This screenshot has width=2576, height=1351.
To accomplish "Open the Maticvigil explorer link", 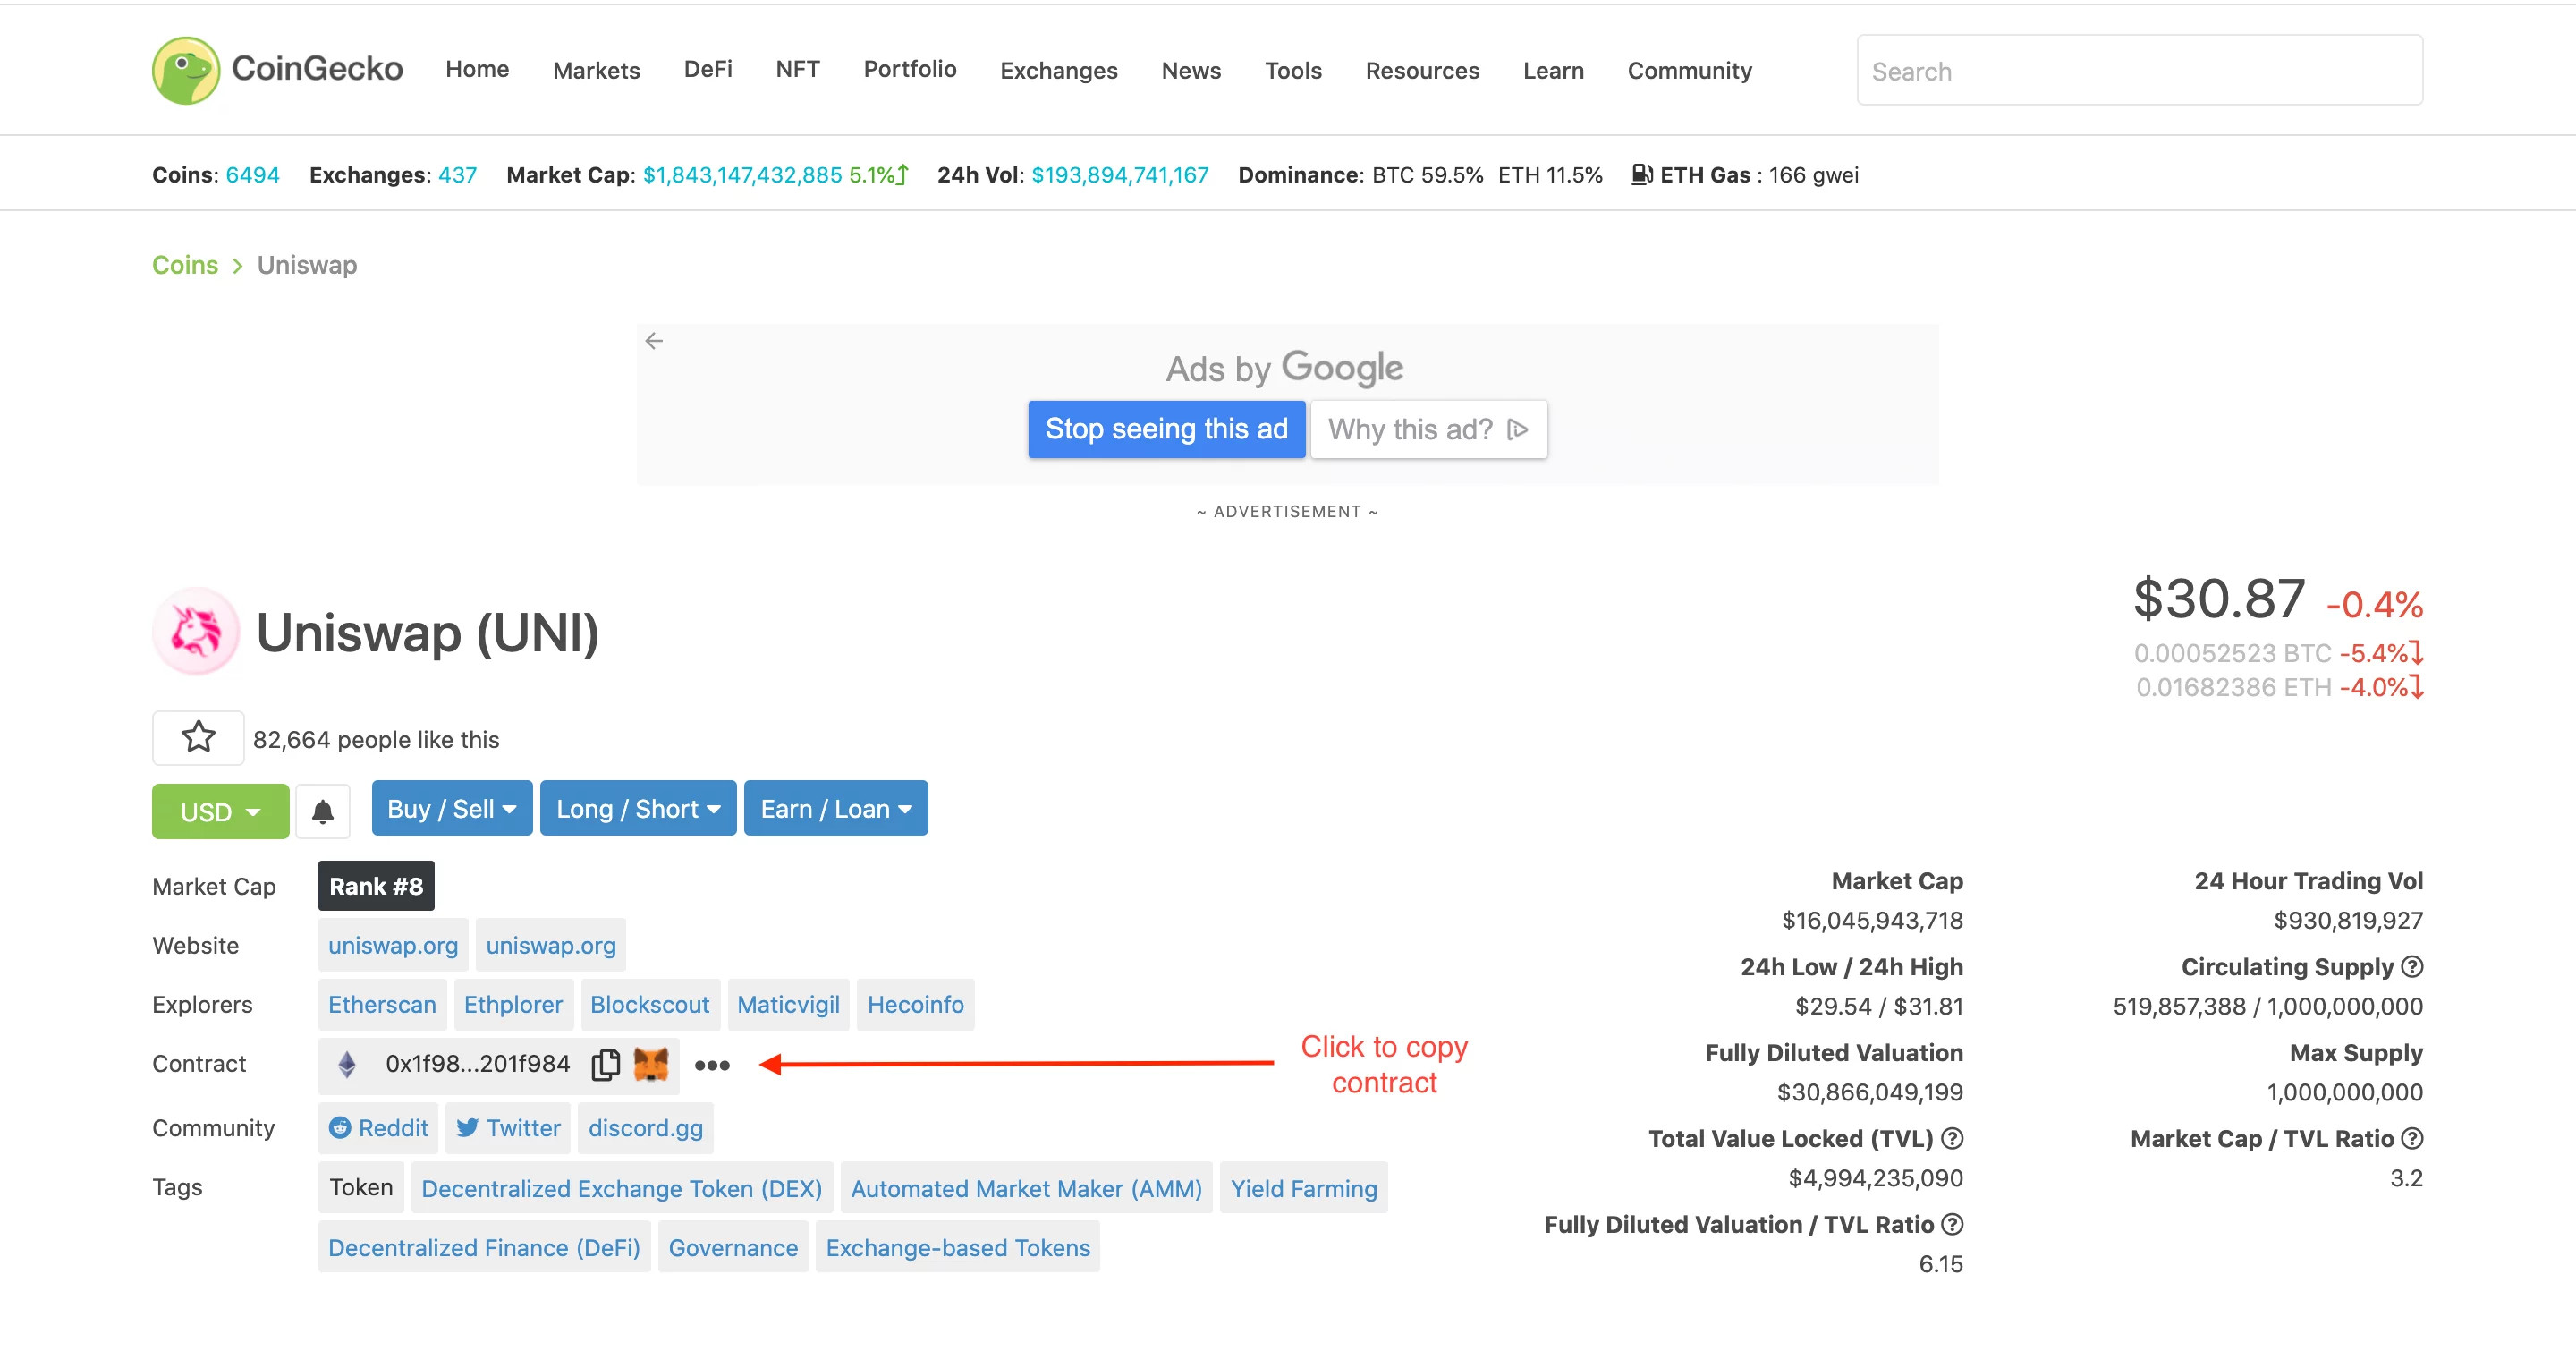I will [x=788, y=1004].
